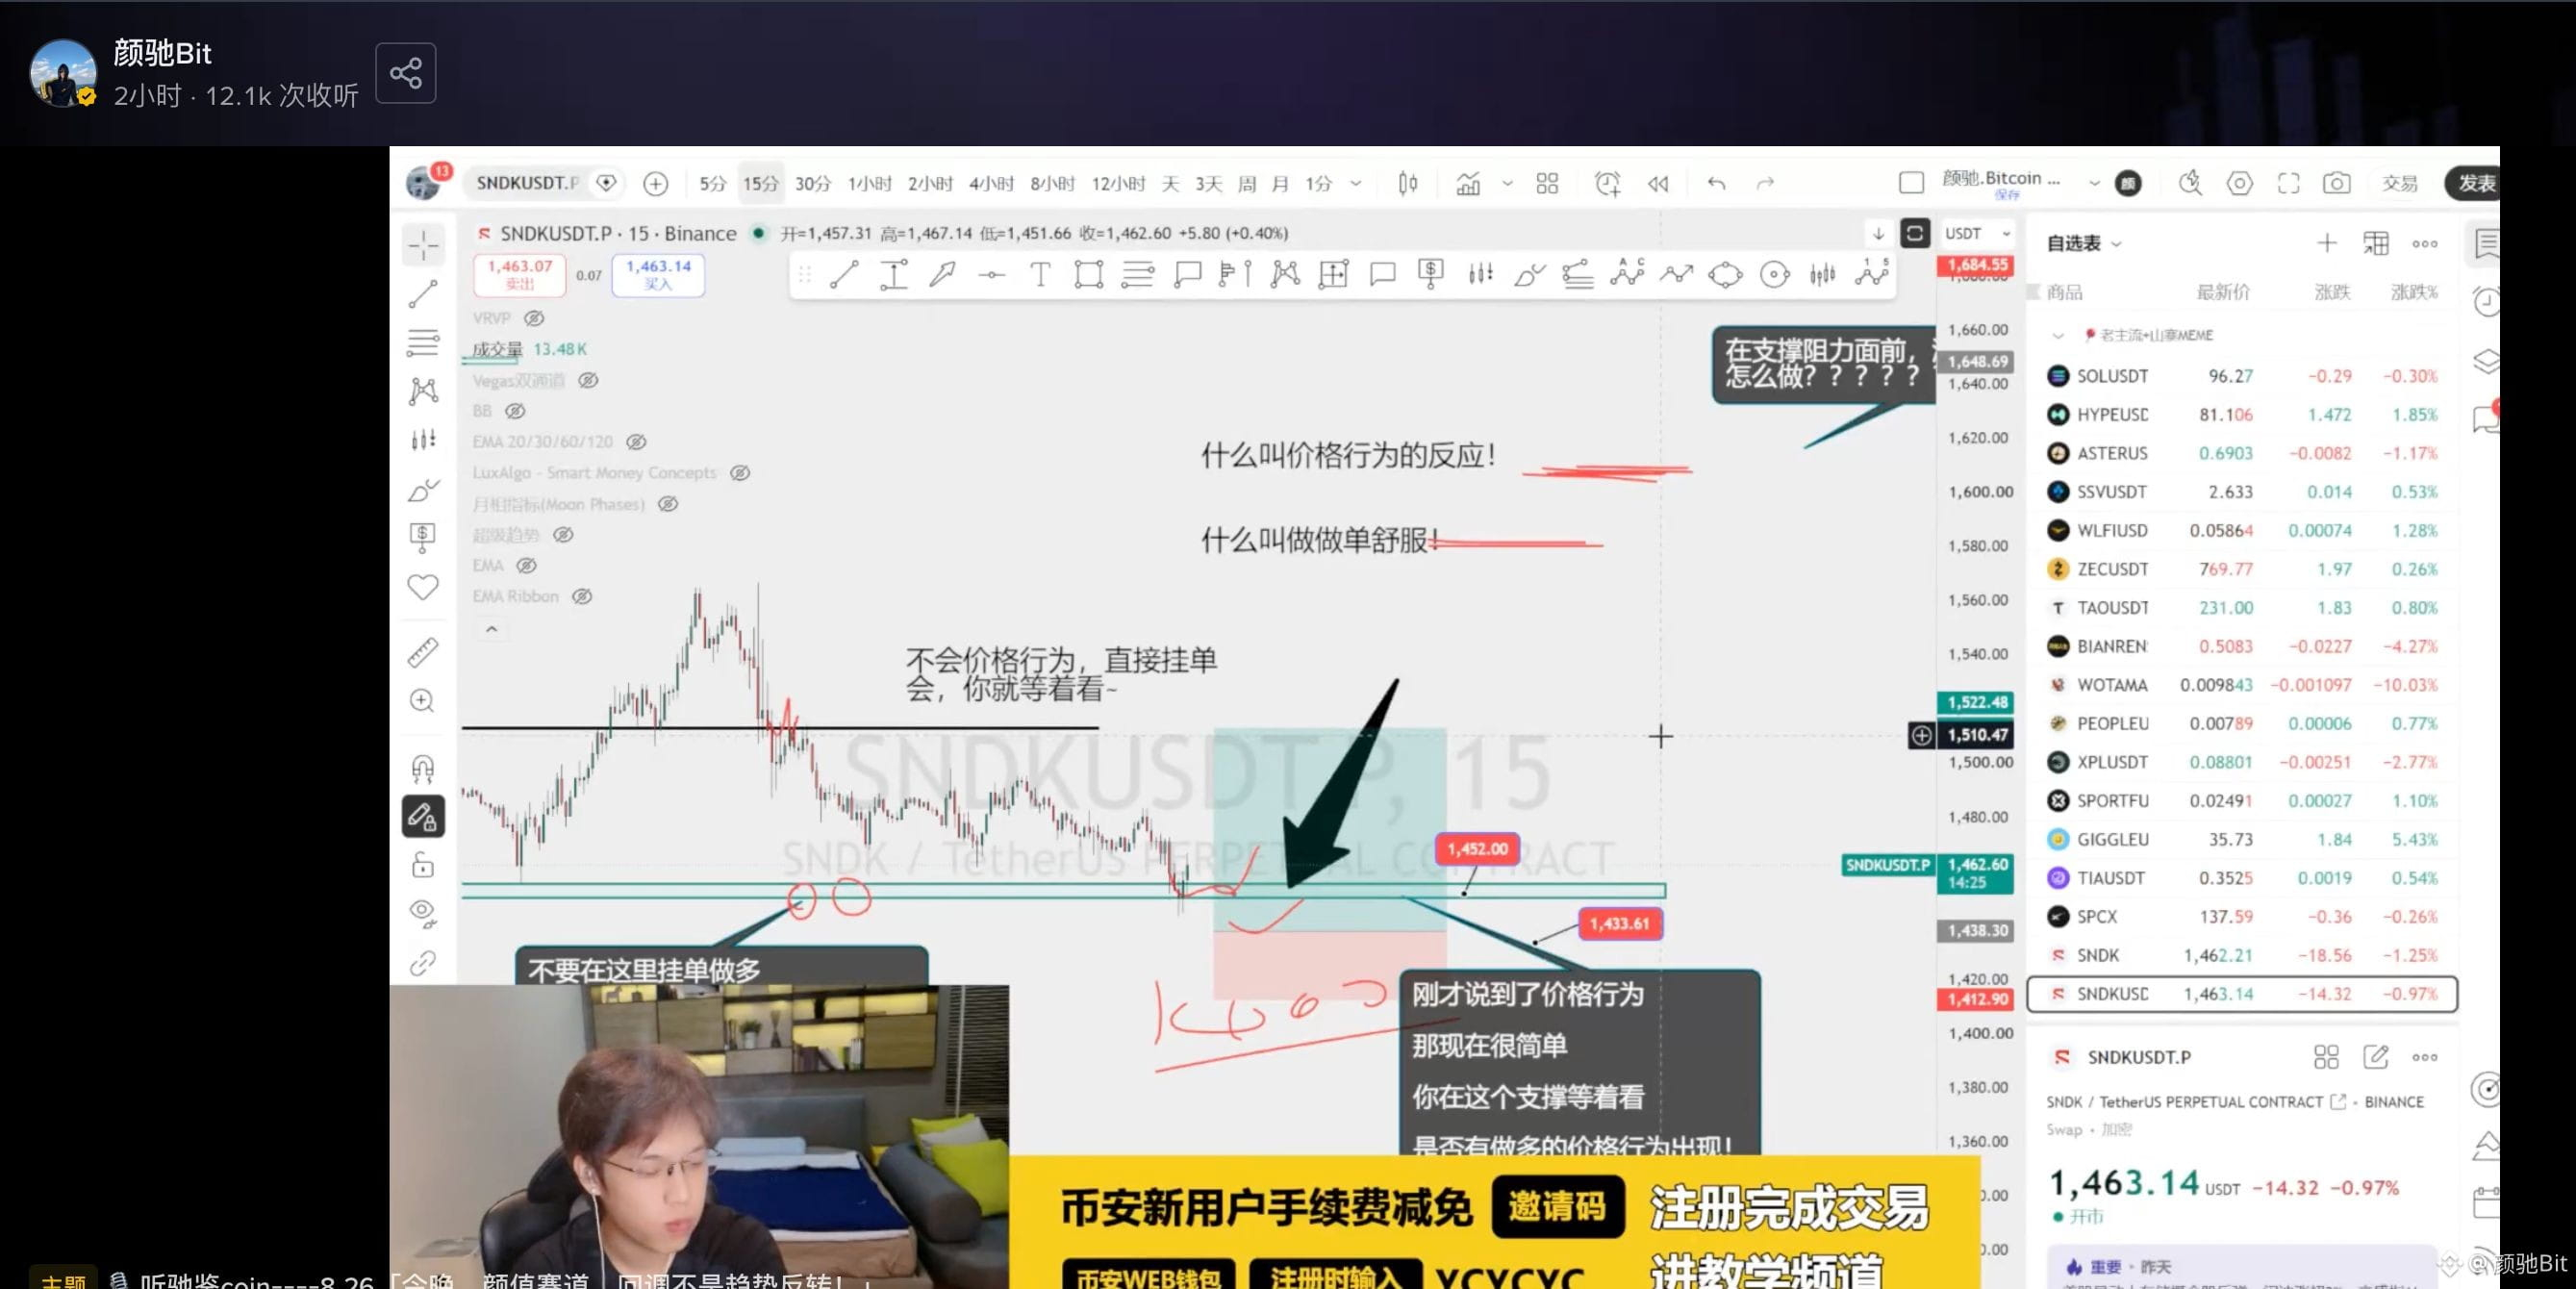Screen dimensions: 2576x1289
Task: Select the Elliott wave 1-5 tool
Action: click(1871, 273)
